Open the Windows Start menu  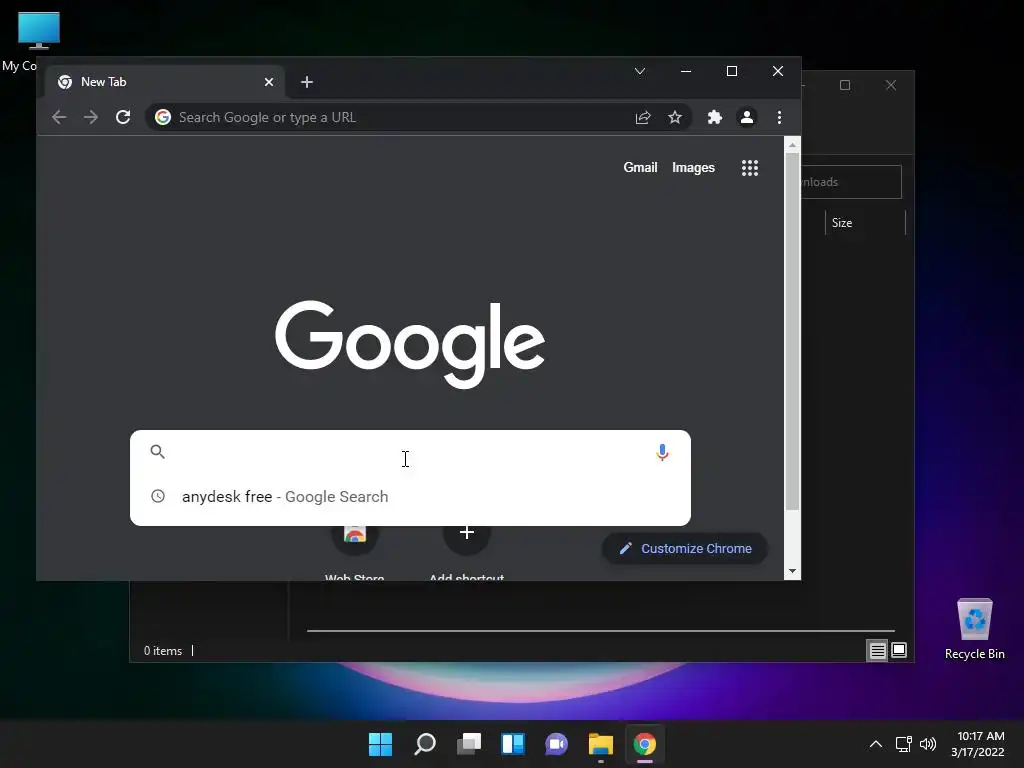coord(380,744)
